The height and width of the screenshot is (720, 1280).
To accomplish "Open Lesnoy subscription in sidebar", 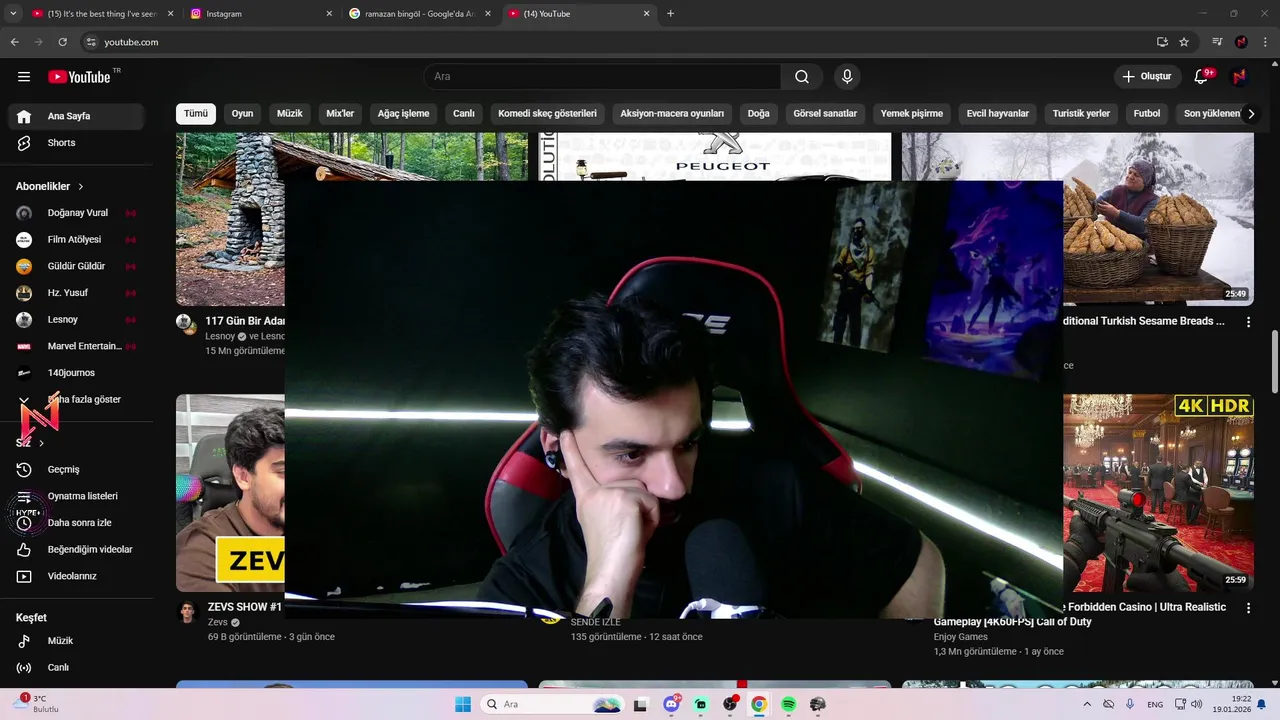I will pos(76,320).
